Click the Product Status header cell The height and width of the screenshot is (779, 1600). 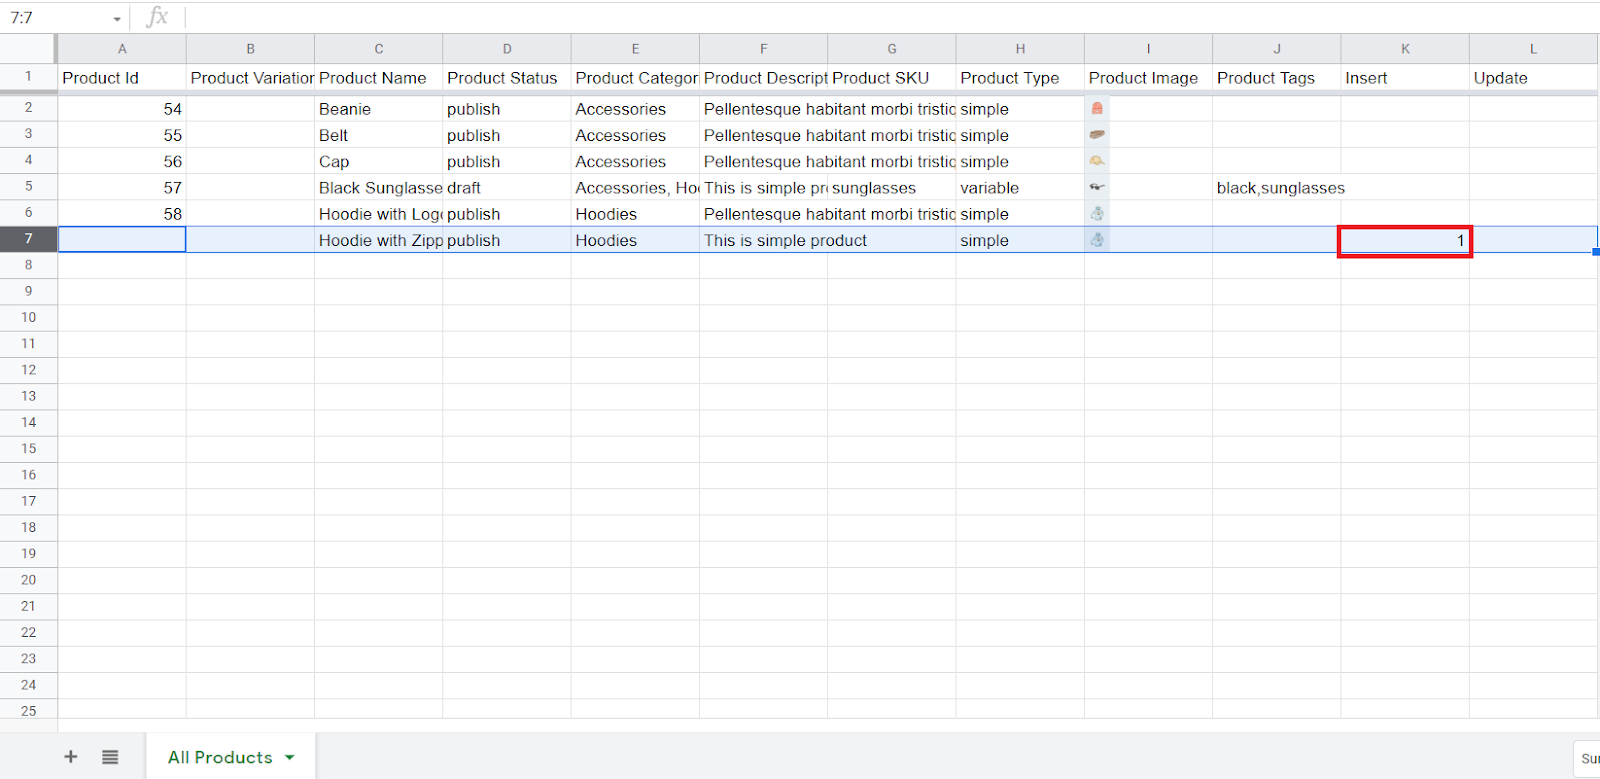point(507,78)
